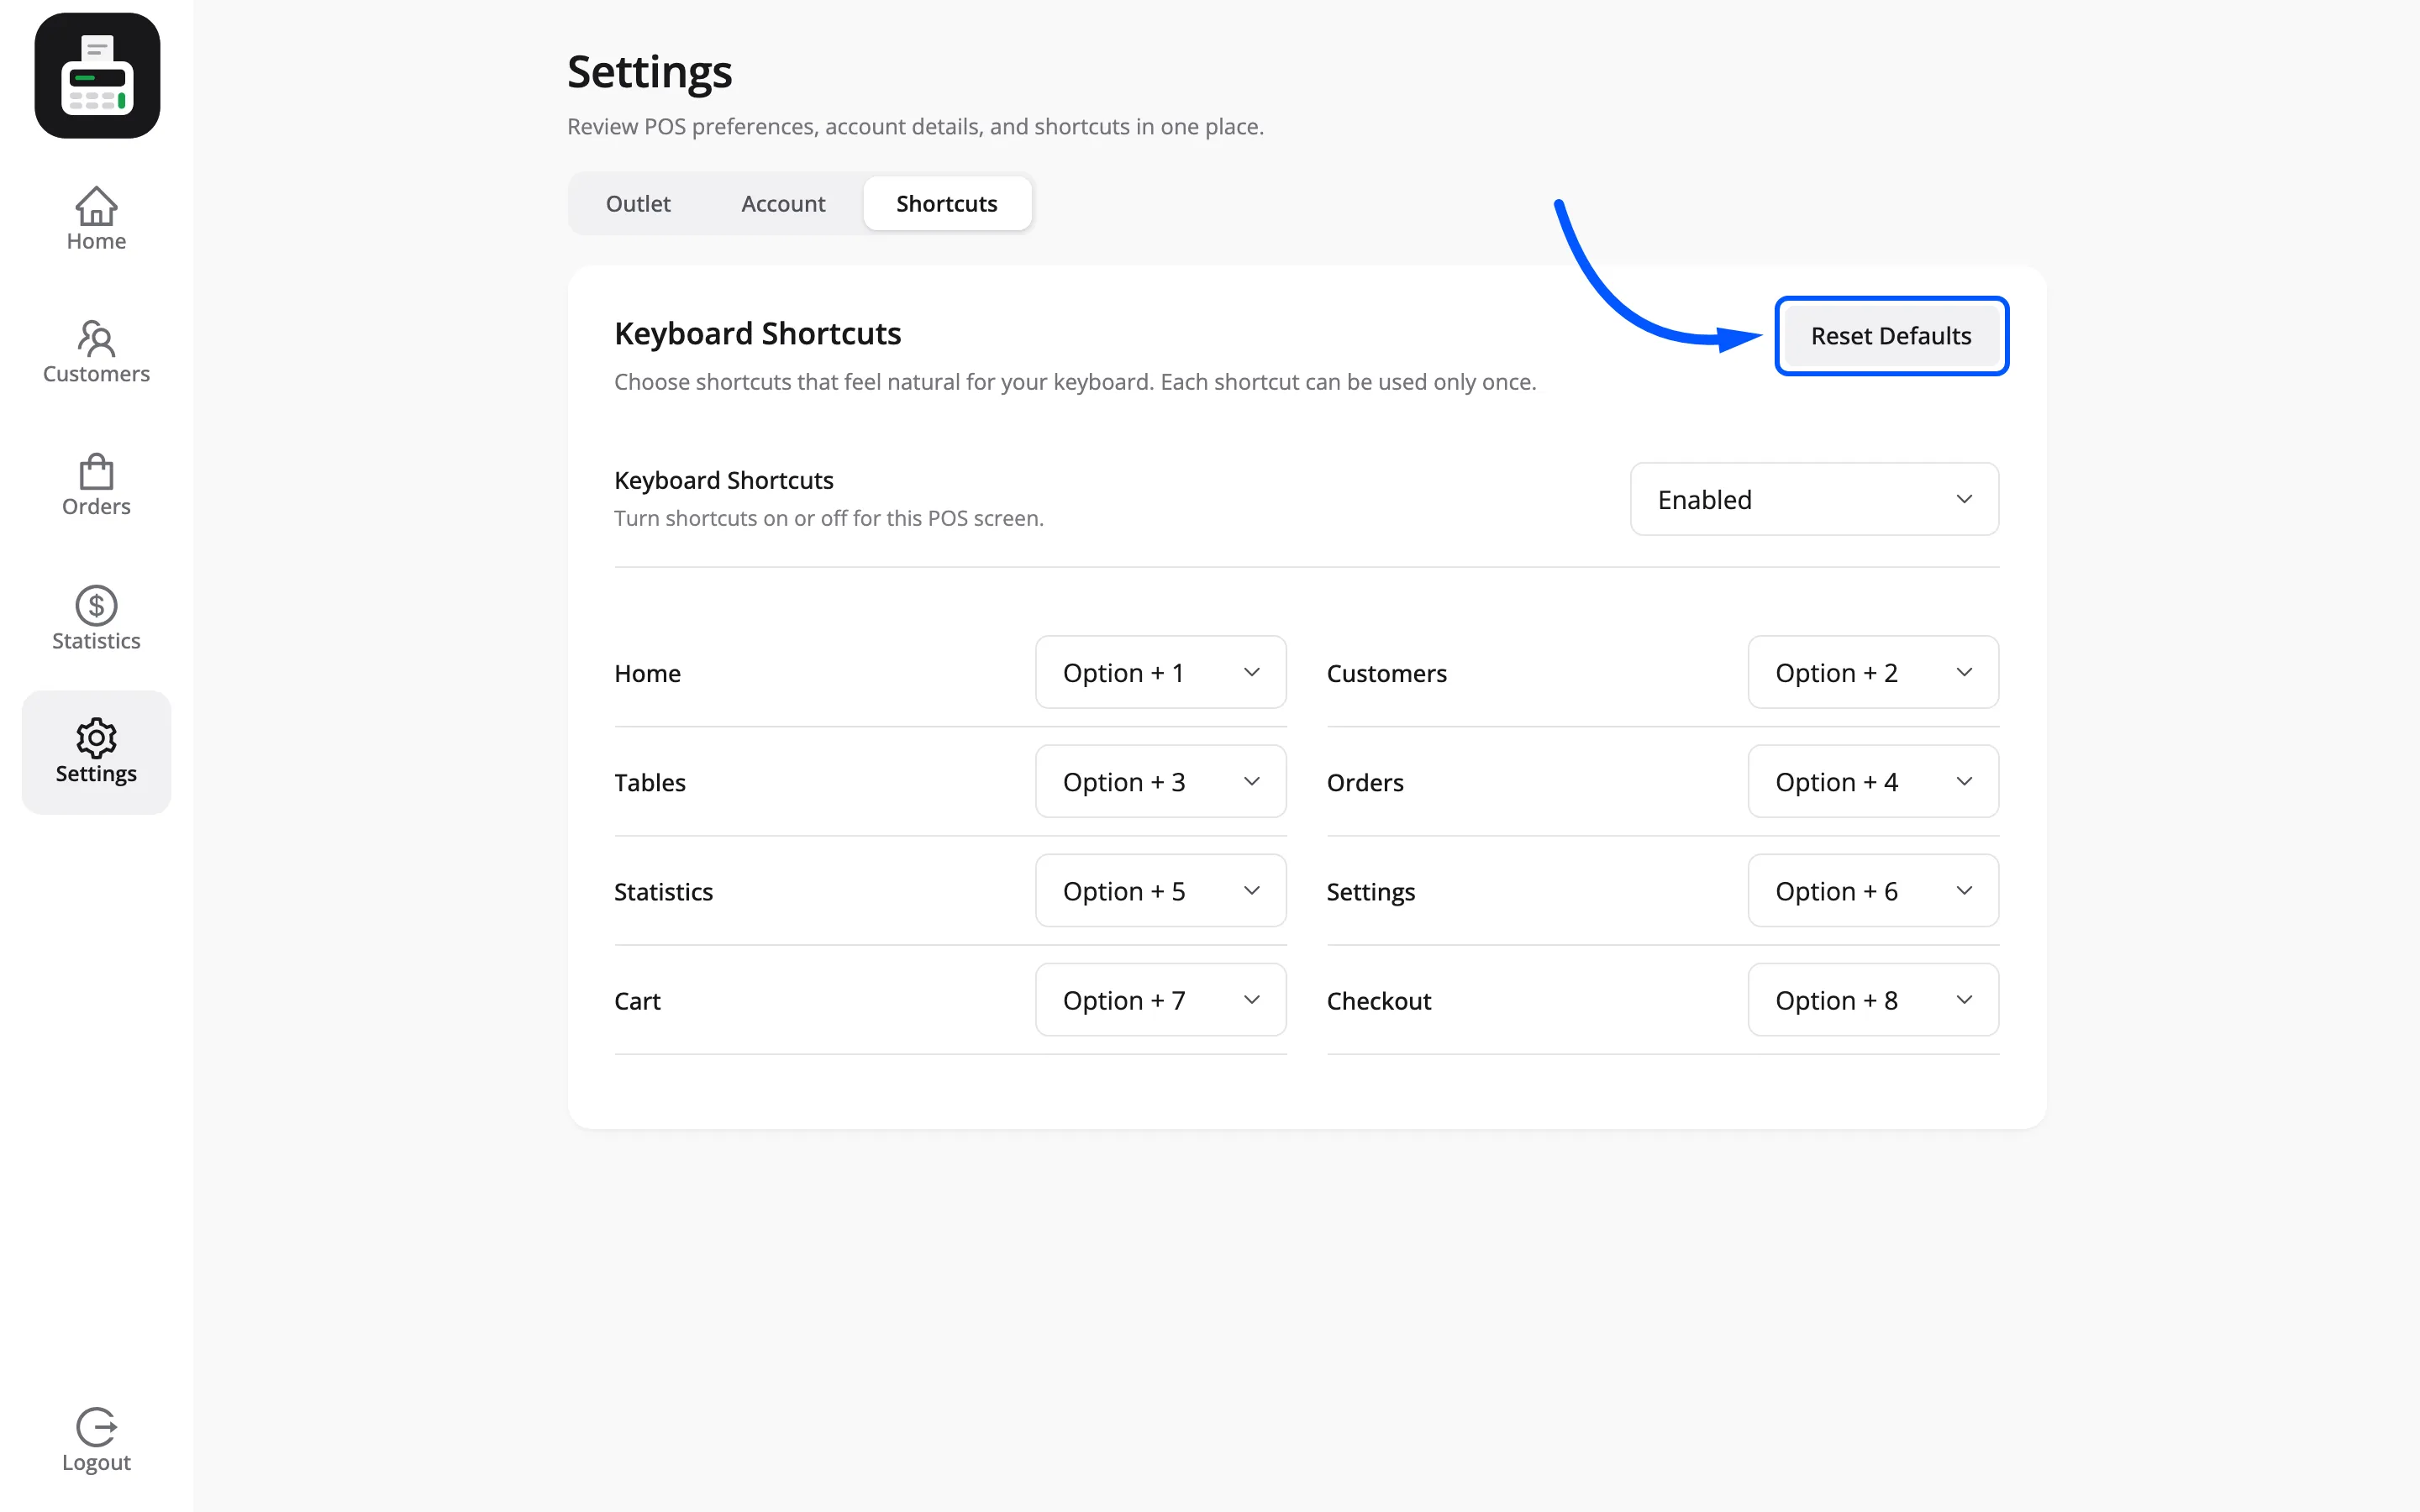Open the Home shortcut dropdown
This screenshot has height=1512, width=2420.
tap(1160, 673)
